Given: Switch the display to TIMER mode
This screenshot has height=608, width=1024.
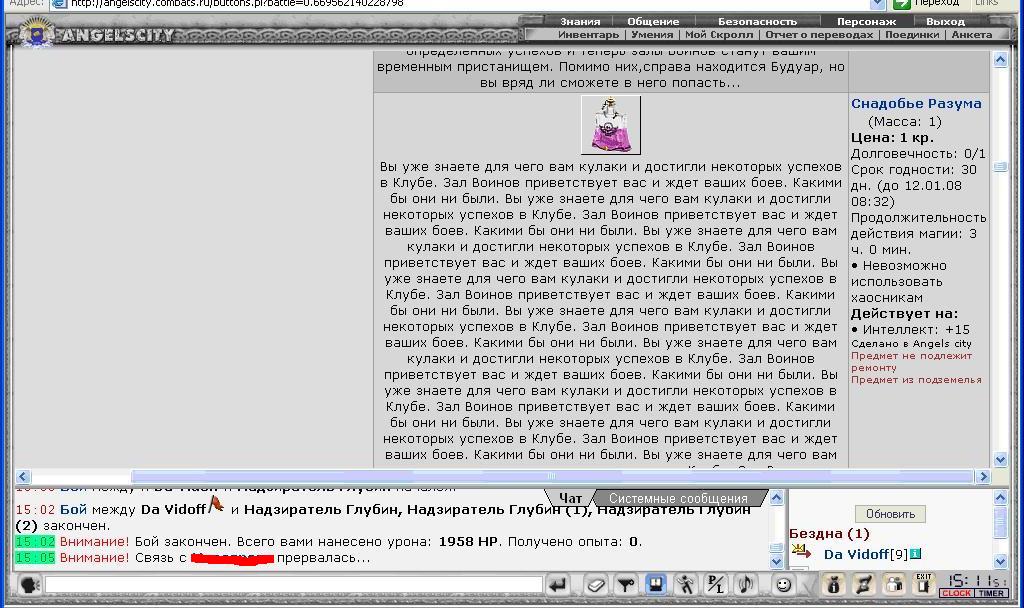Looking at the screenshot, I should 991,593.
